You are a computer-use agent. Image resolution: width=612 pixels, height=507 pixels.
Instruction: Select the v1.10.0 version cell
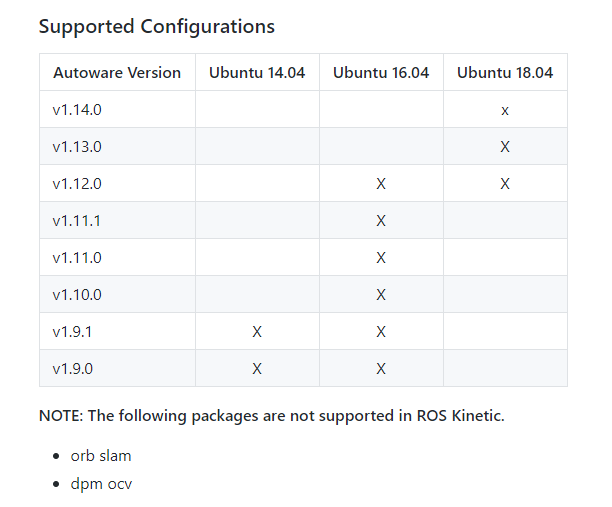point(77,294)
